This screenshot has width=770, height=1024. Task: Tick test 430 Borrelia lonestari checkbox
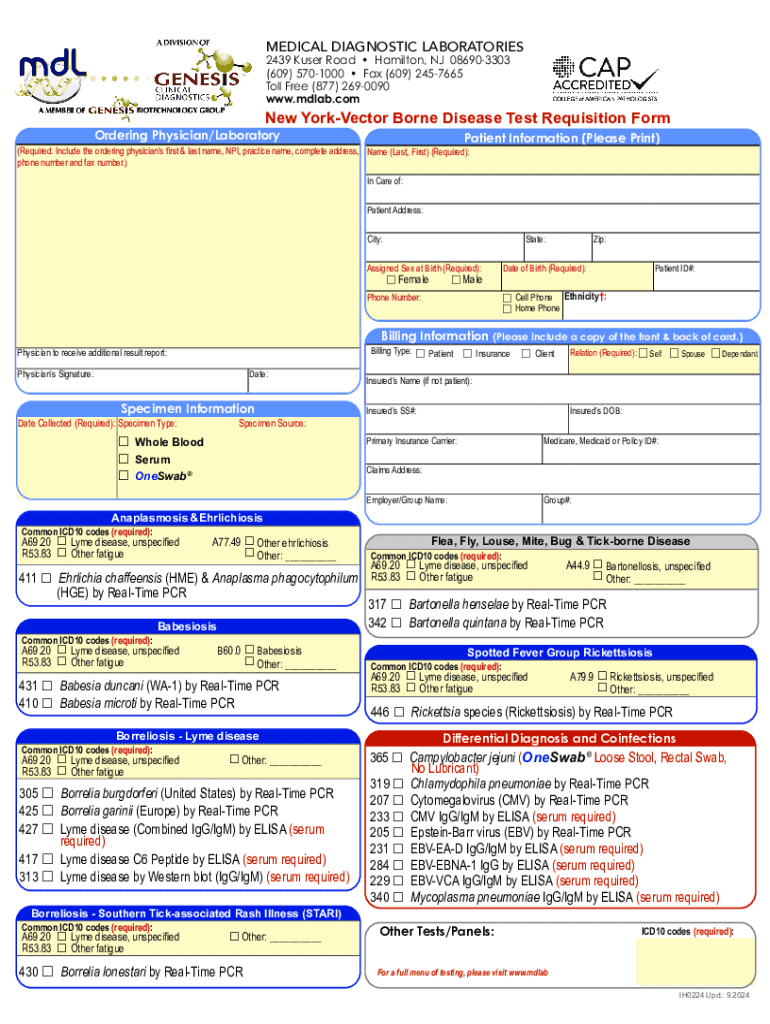(x=45, y=972)
